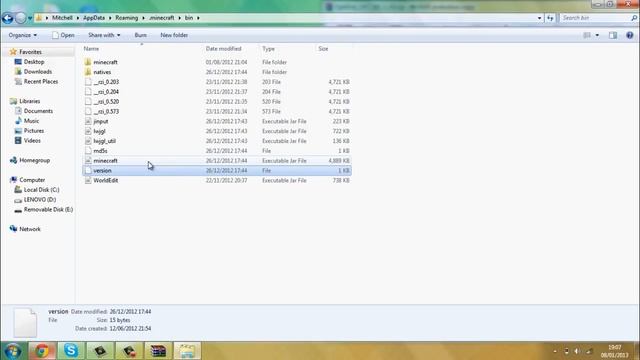Open the Videos library
Image resolution: width=640 pixels, height=360 pixels.
[32, 140]
